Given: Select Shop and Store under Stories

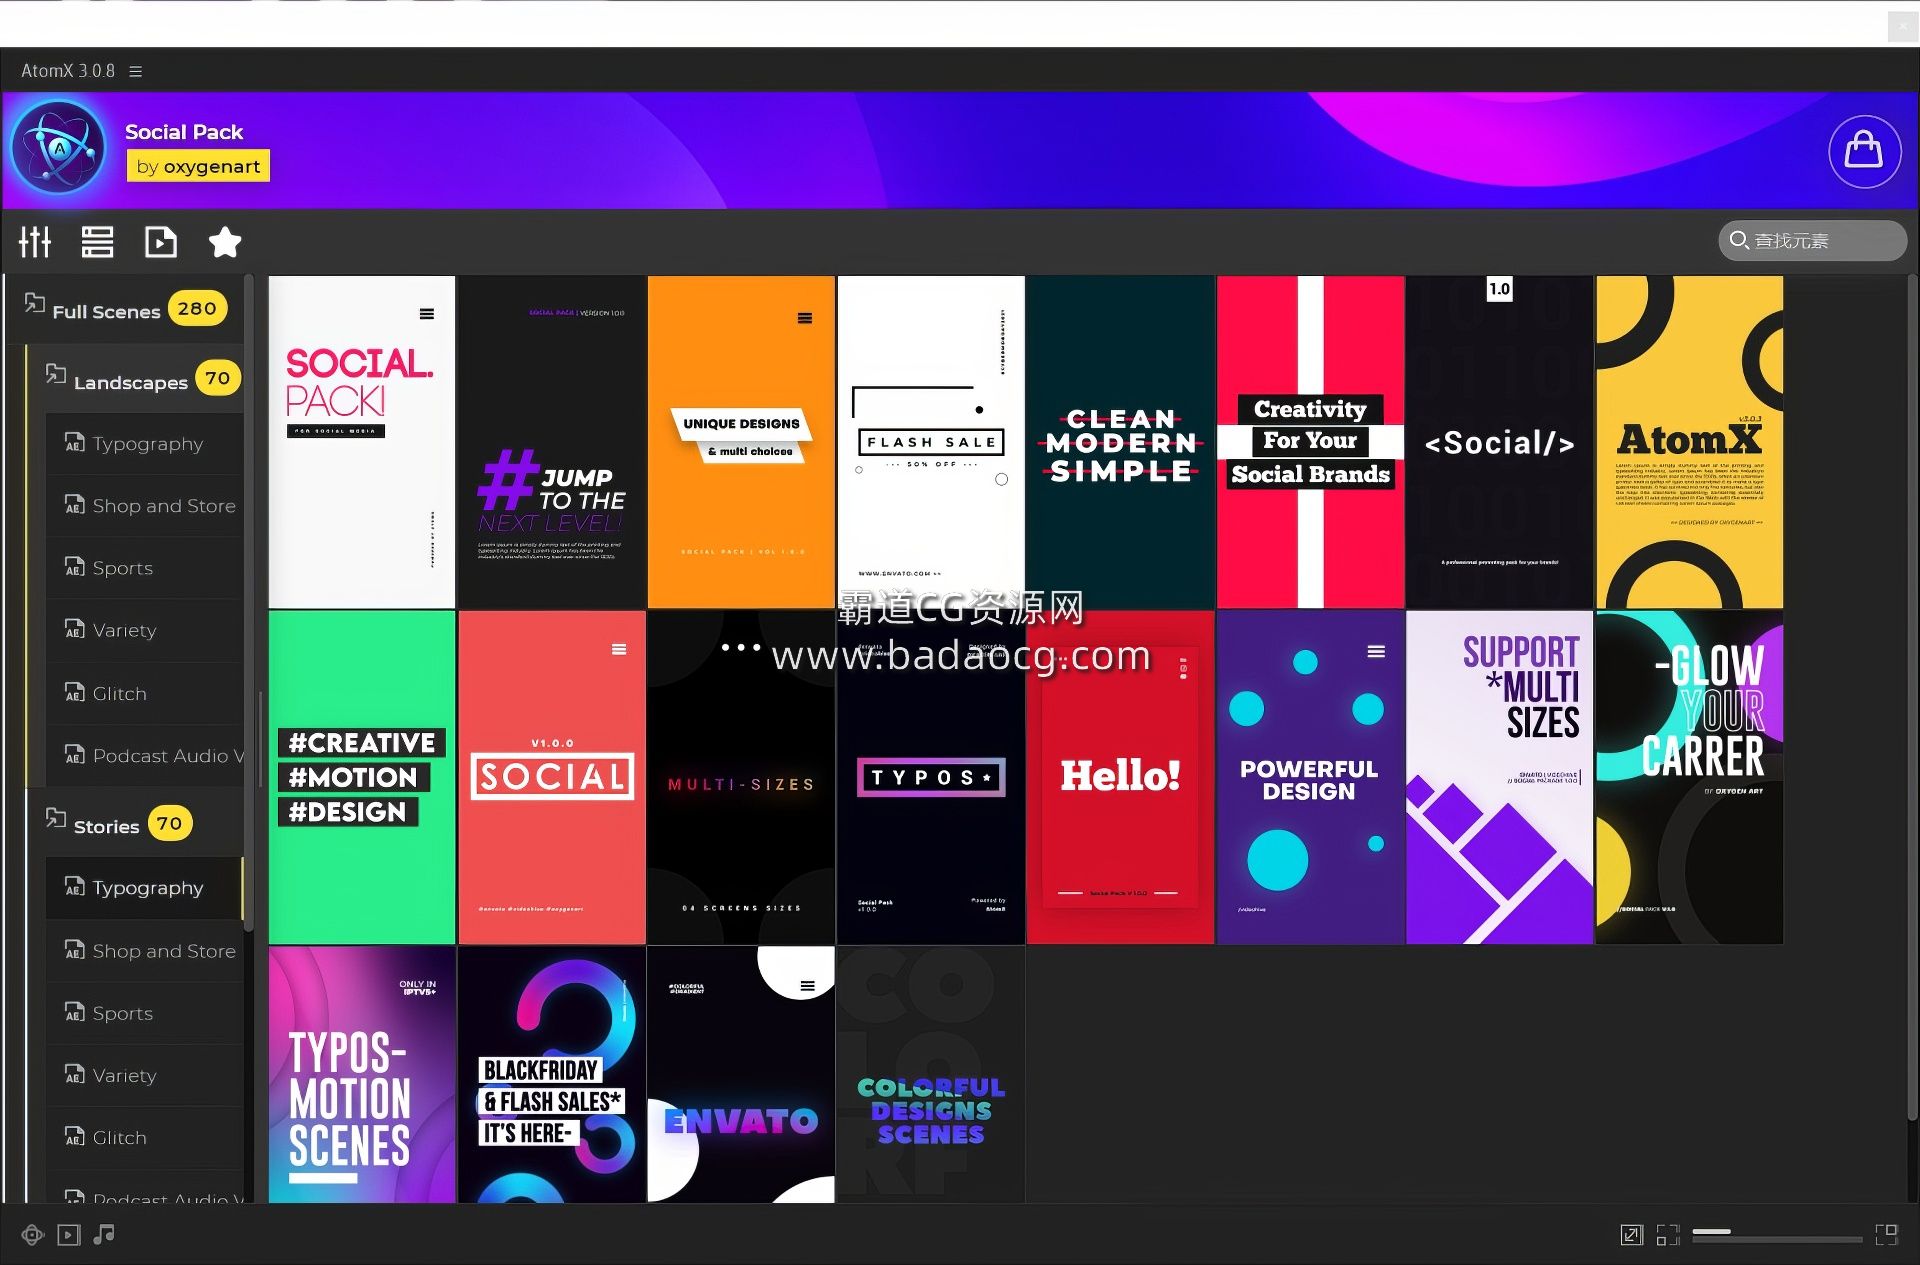Looking at the screenshot, I should pyautogui.click(x=144, y=951).
